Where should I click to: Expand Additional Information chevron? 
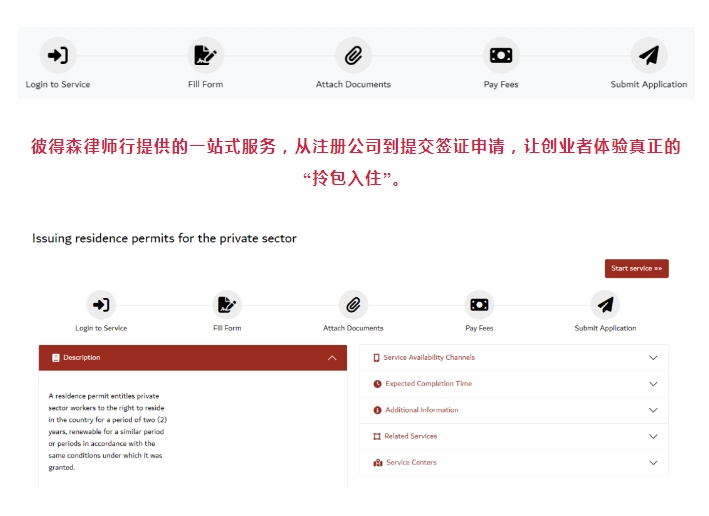pos(653,410)
